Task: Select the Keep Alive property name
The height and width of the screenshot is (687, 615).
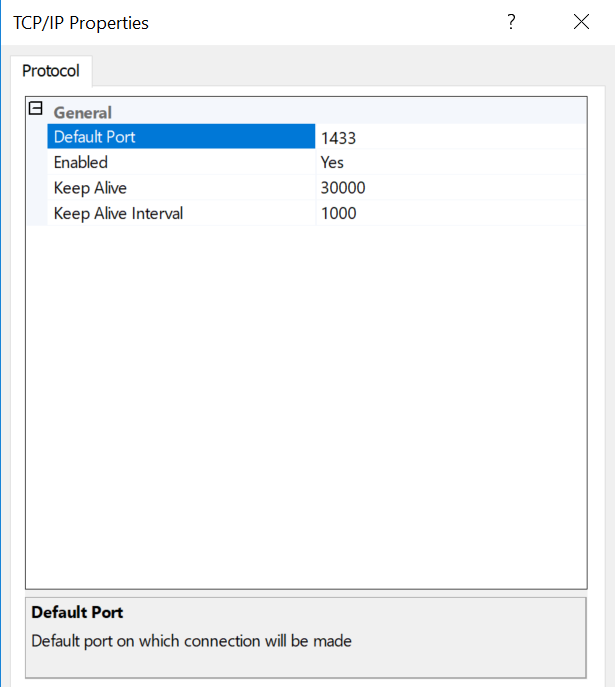Action: point(90,188)
